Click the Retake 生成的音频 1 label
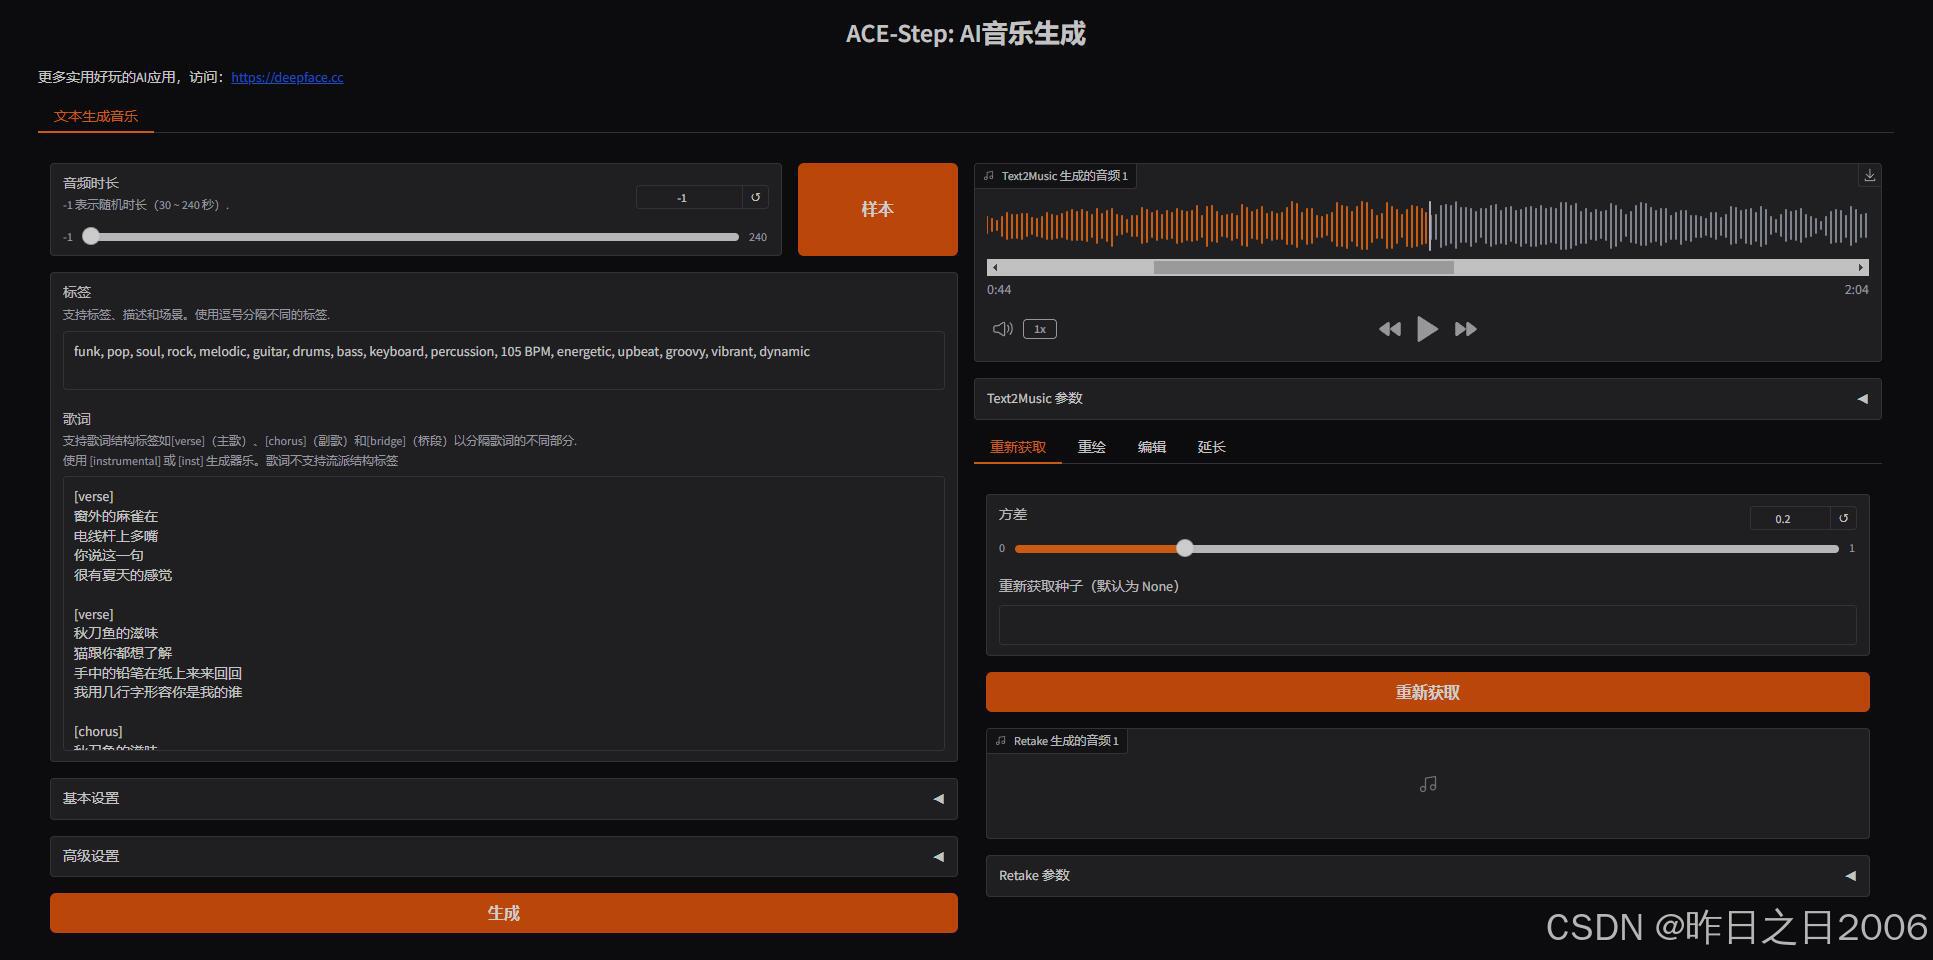Image resolution: width=1933 pixels, height=960 pixels. tap(1057, 741)
